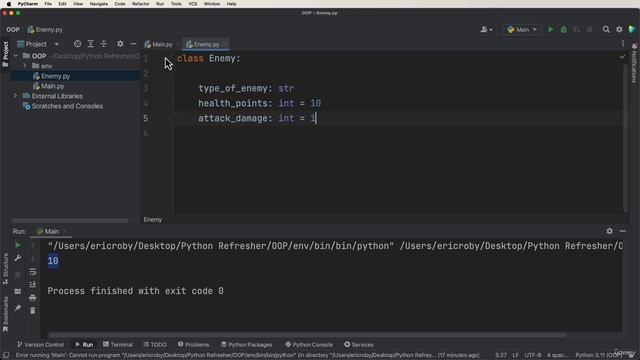Open Run tool window button

84,344
